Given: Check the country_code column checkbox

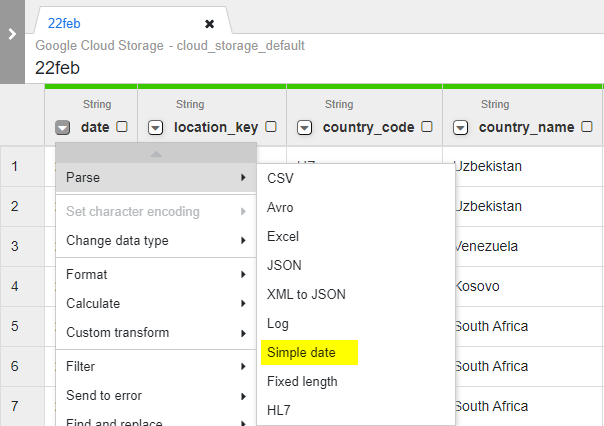Looking at the screenshot, I should click(427, 127).
